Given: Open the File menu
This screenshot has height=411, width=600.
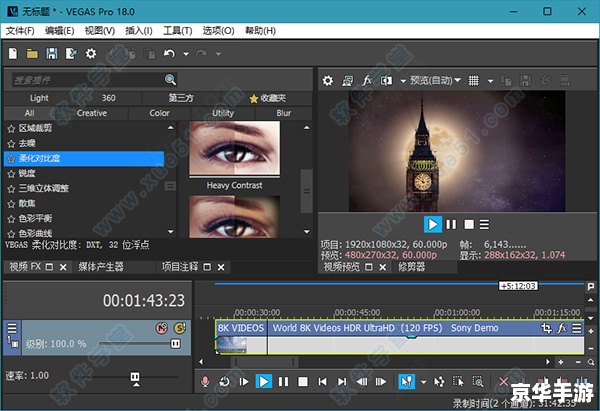Looking at the screenshot, I should [20, 31].
